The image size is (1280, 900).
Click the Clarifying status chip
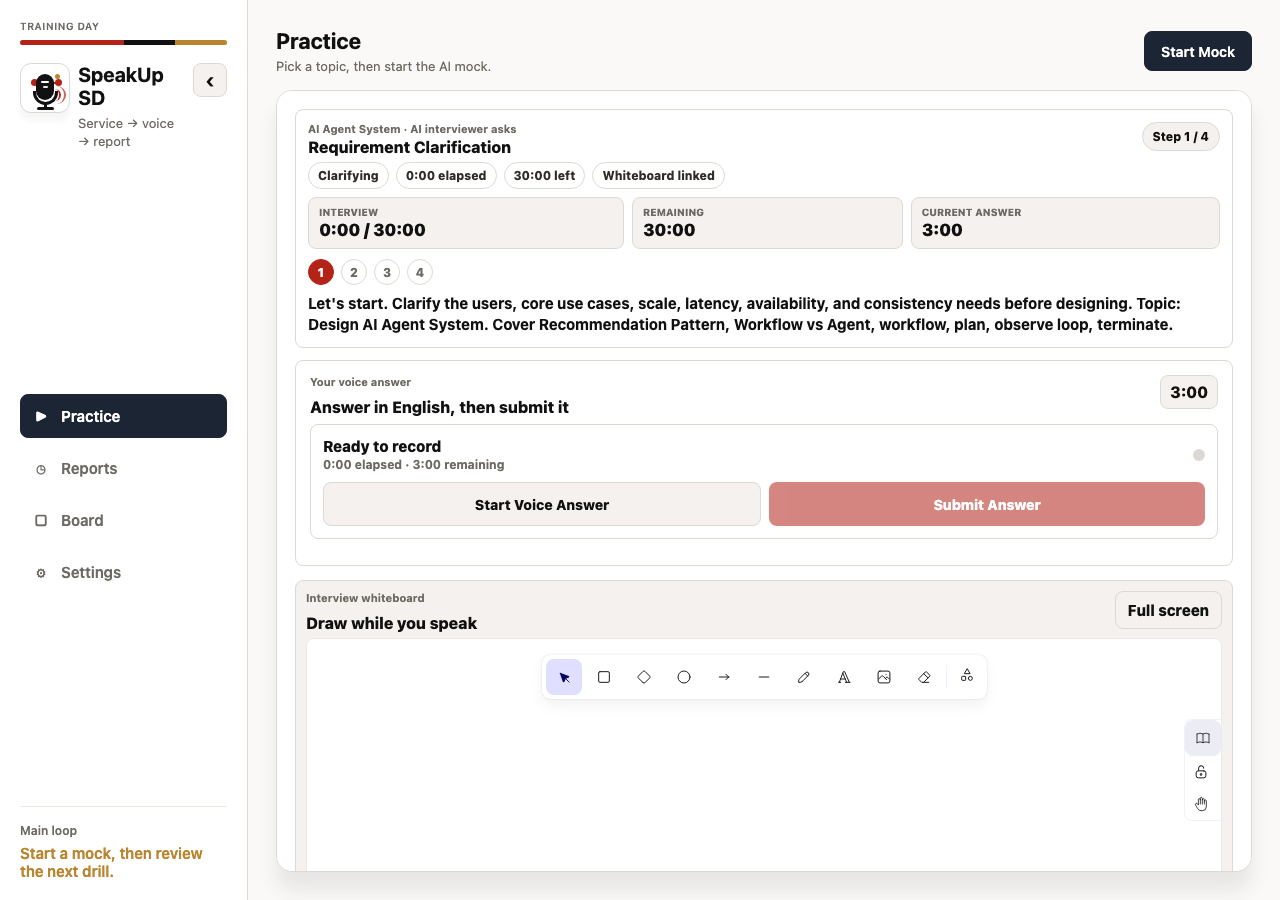click(348, 175)
